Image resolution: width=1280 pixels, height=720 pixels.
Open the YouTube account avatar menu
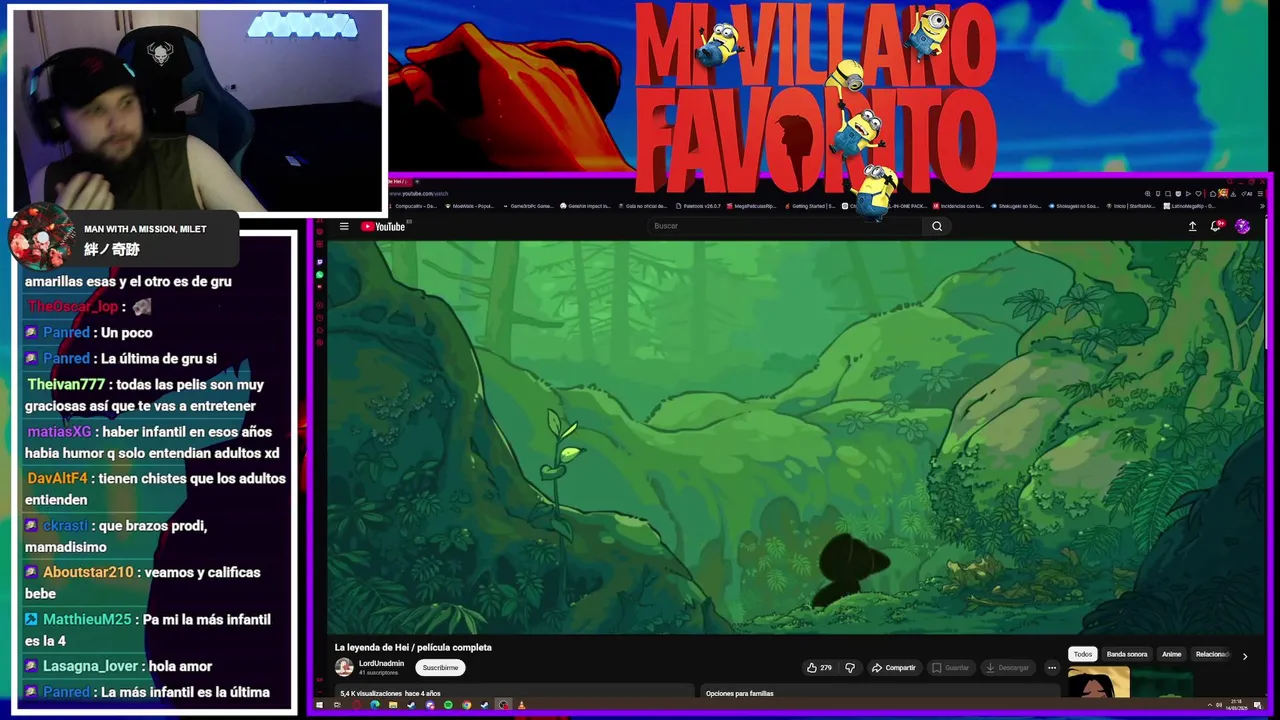pyautogui.click(x=1242, y=226)
